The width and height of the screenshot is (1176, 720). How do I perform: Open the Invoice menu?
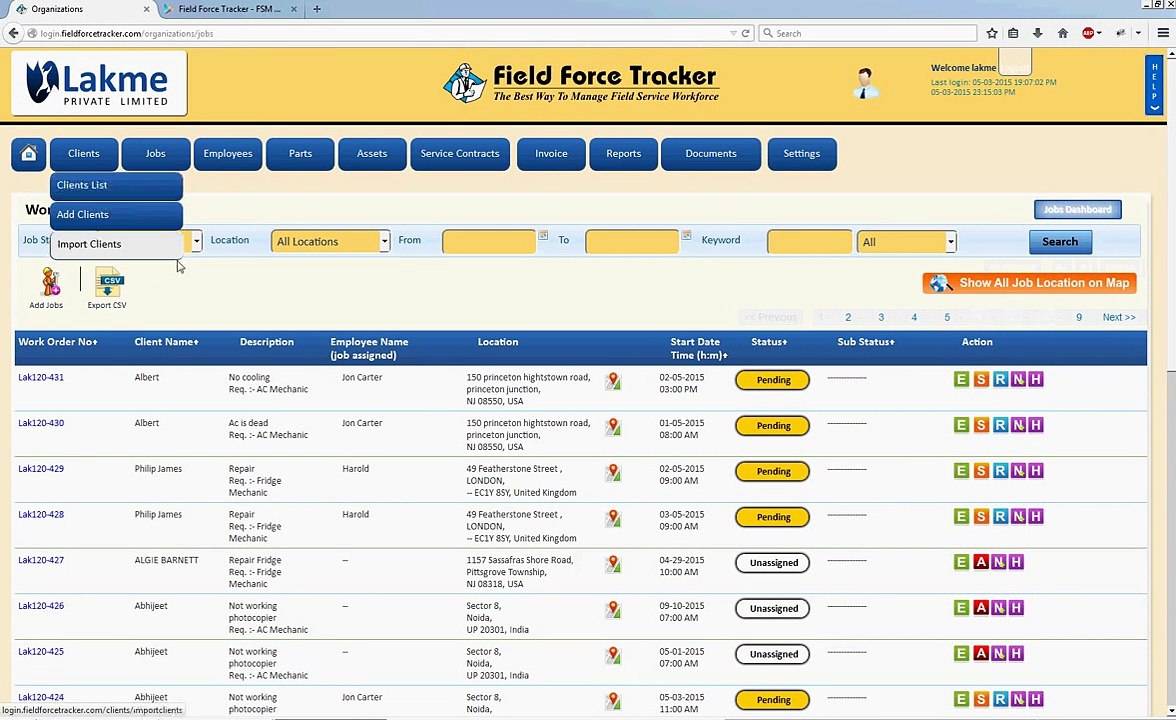point(551,154)
